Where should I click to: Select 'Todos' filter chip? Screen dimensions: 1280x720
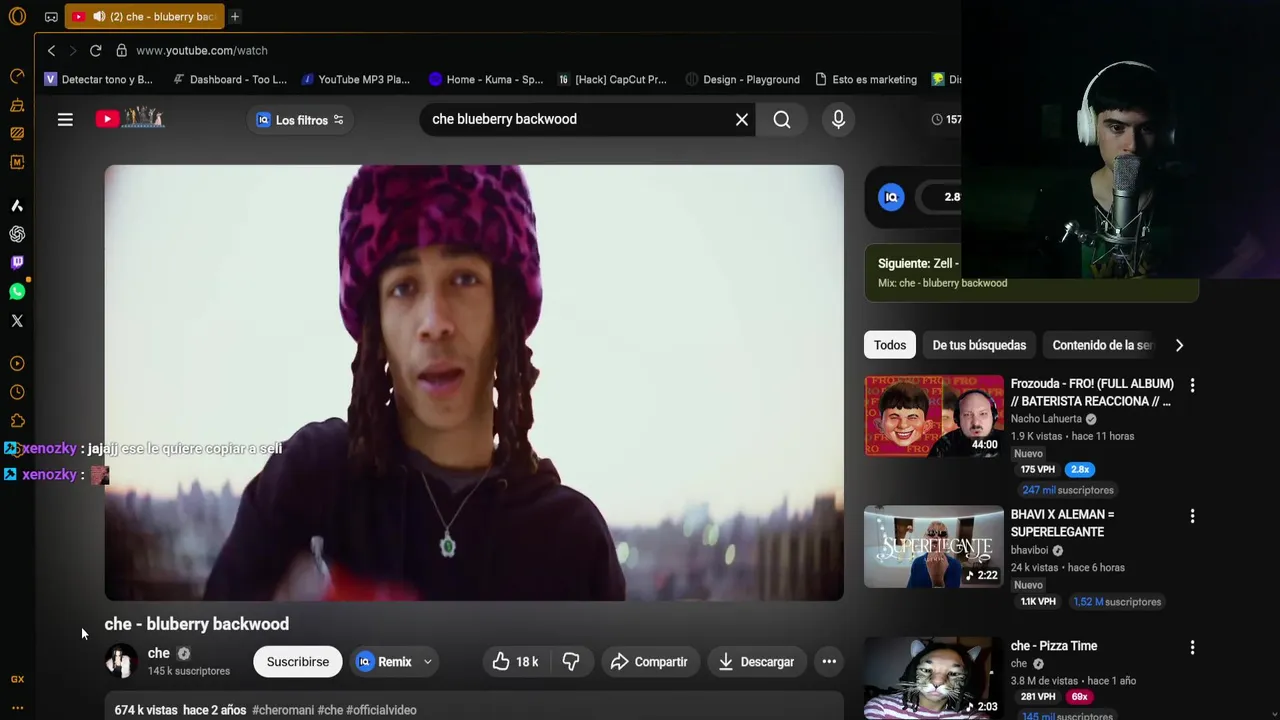(x=890, y=345)
